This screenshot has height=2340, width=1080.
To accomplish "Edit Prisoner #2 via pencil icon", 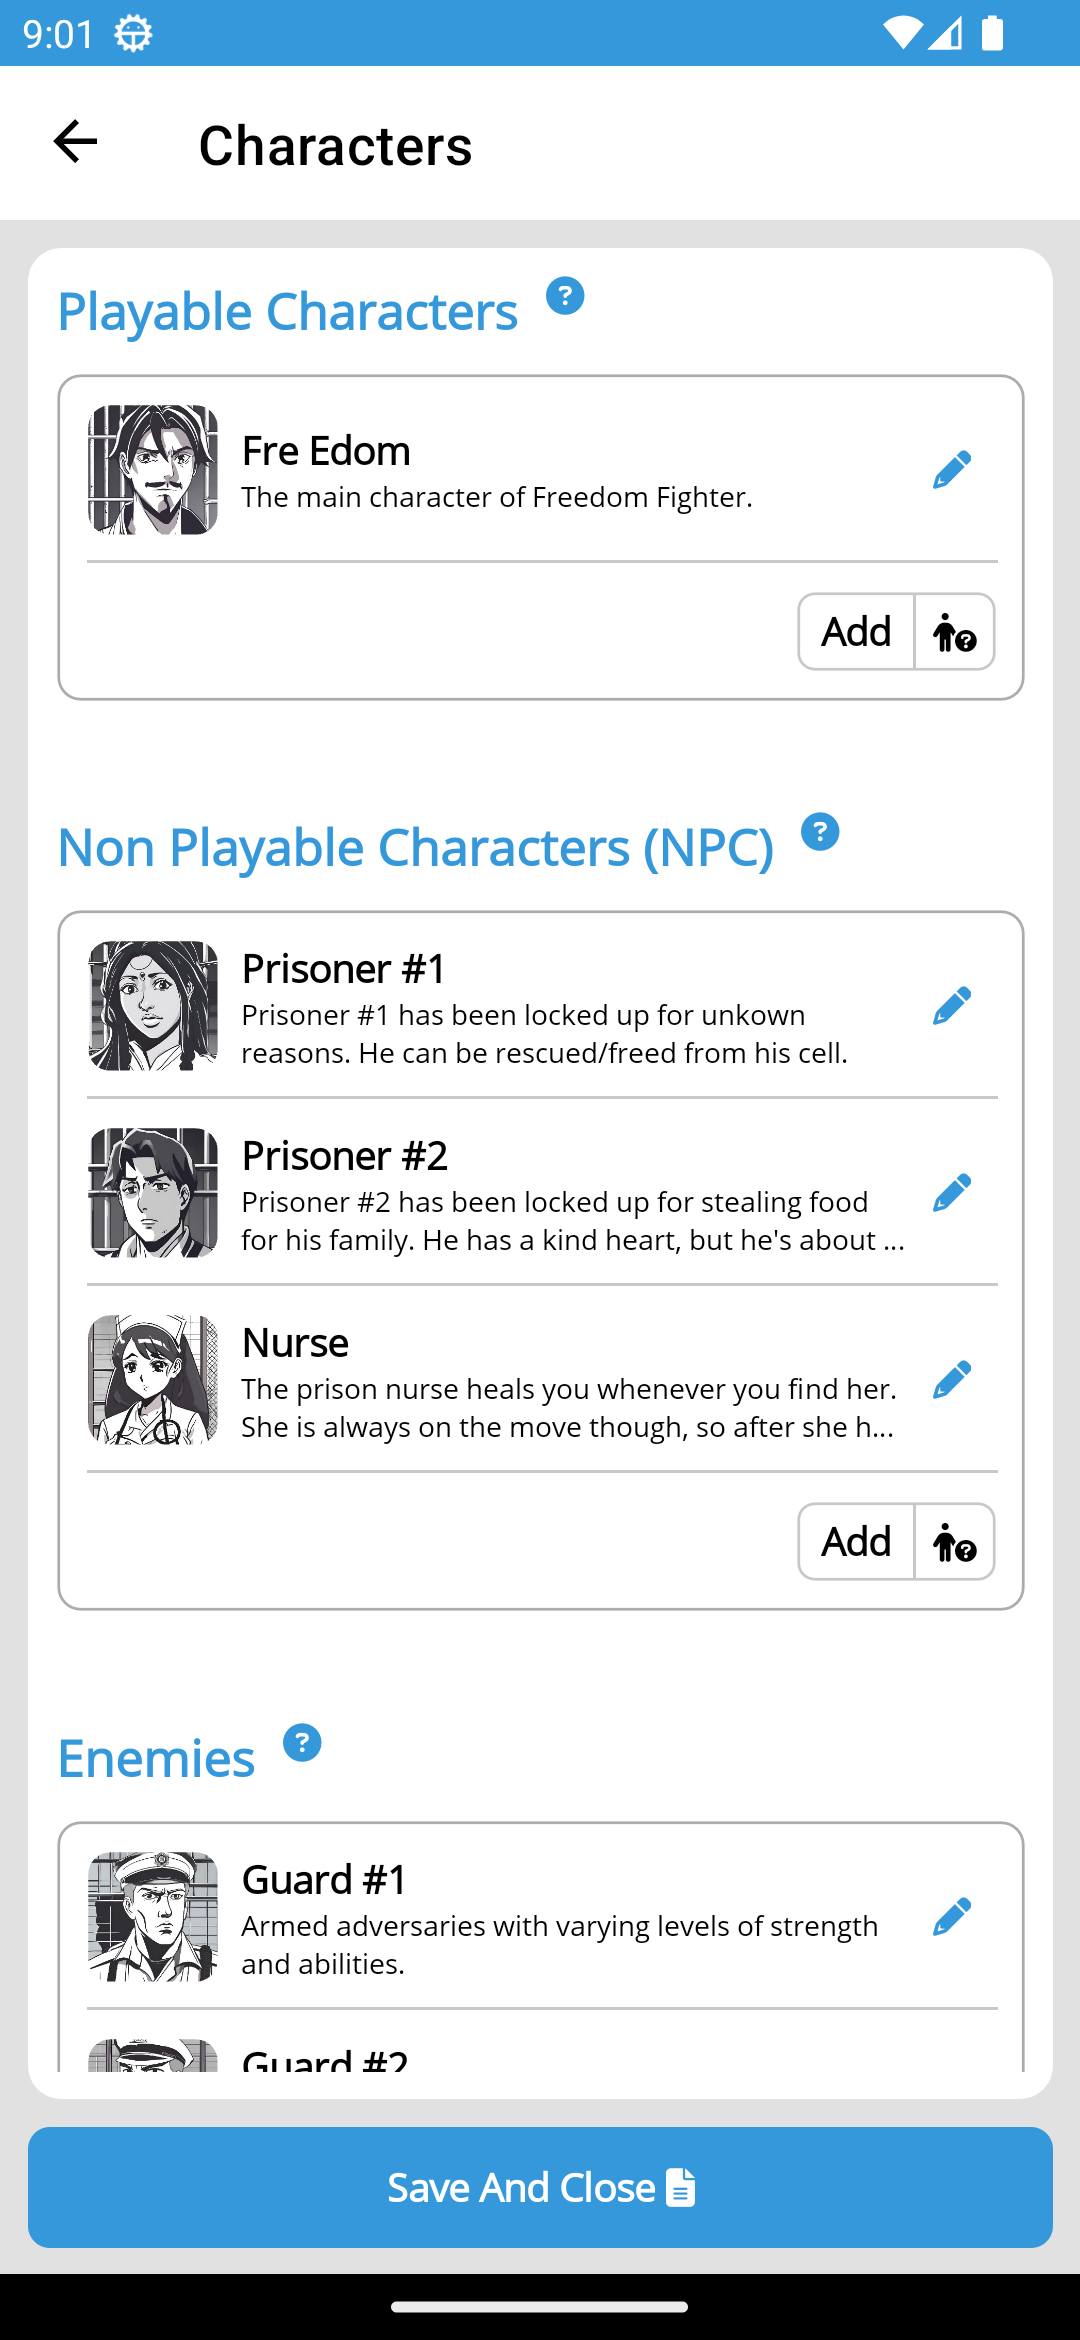I will click(952, 1192).
